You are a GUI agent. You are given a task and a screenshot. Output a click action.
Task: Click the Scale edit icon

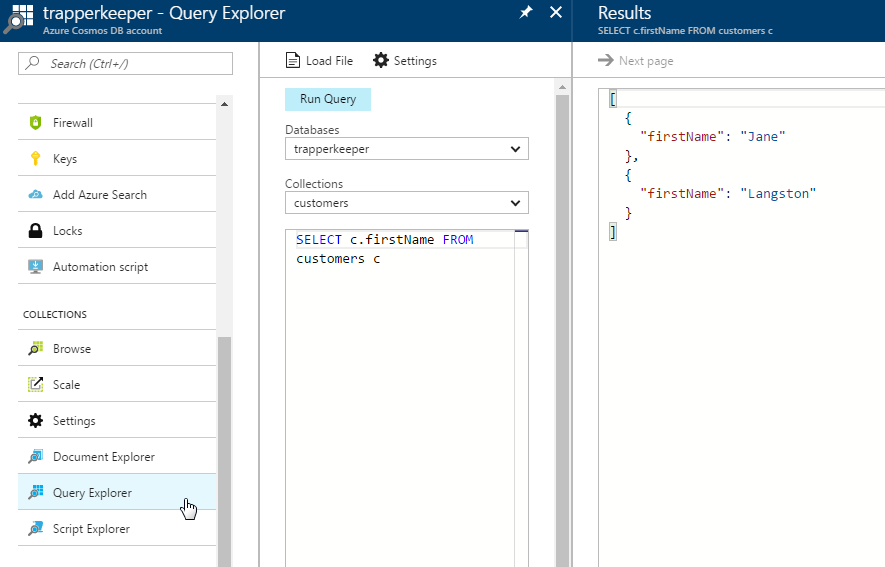tap(35, 385)
